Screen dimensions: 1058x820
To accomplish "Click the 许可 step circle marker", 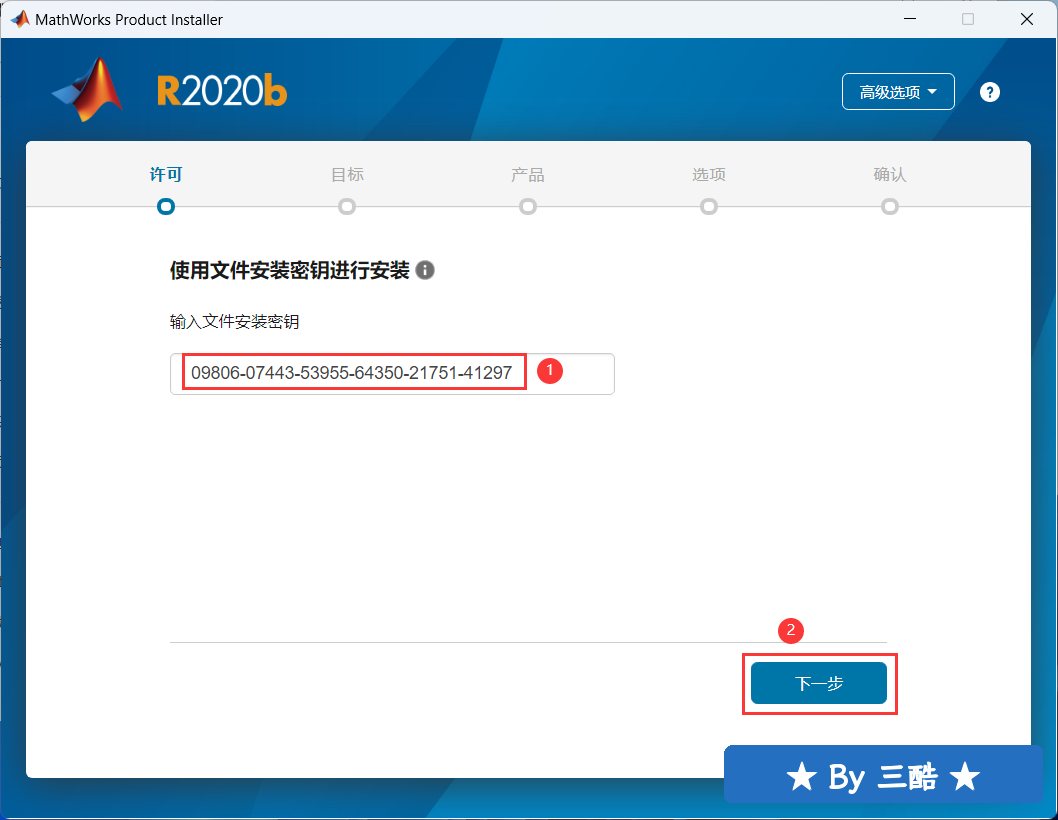I will (166, 207).
